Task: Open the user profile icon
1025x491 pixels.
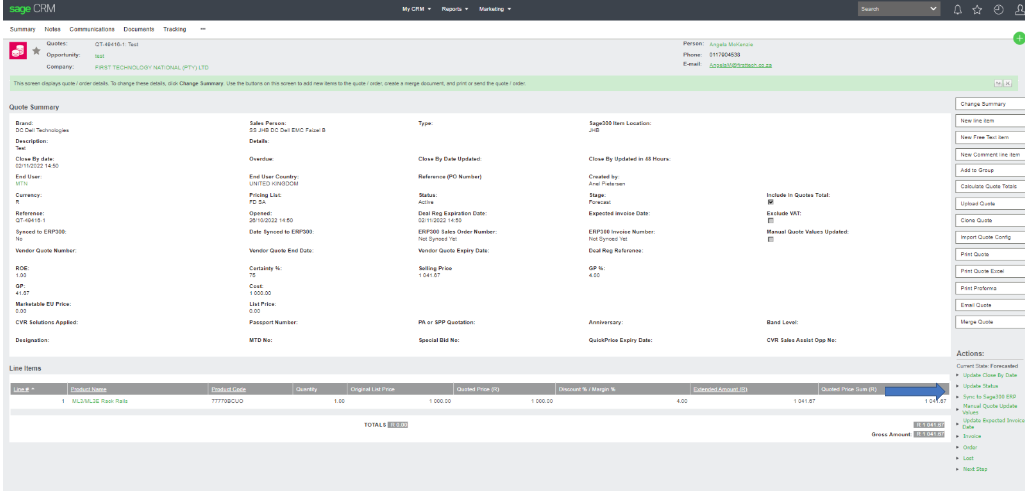Action: click(1017, 9)
